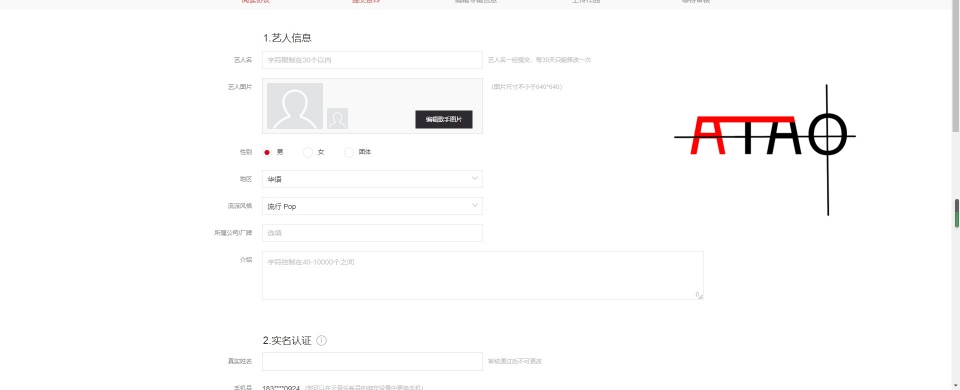Image resolution: width=960 pixels, height=390 pixels.
Task: Click the large artist avatar placeholder
Action: [294, 106]
